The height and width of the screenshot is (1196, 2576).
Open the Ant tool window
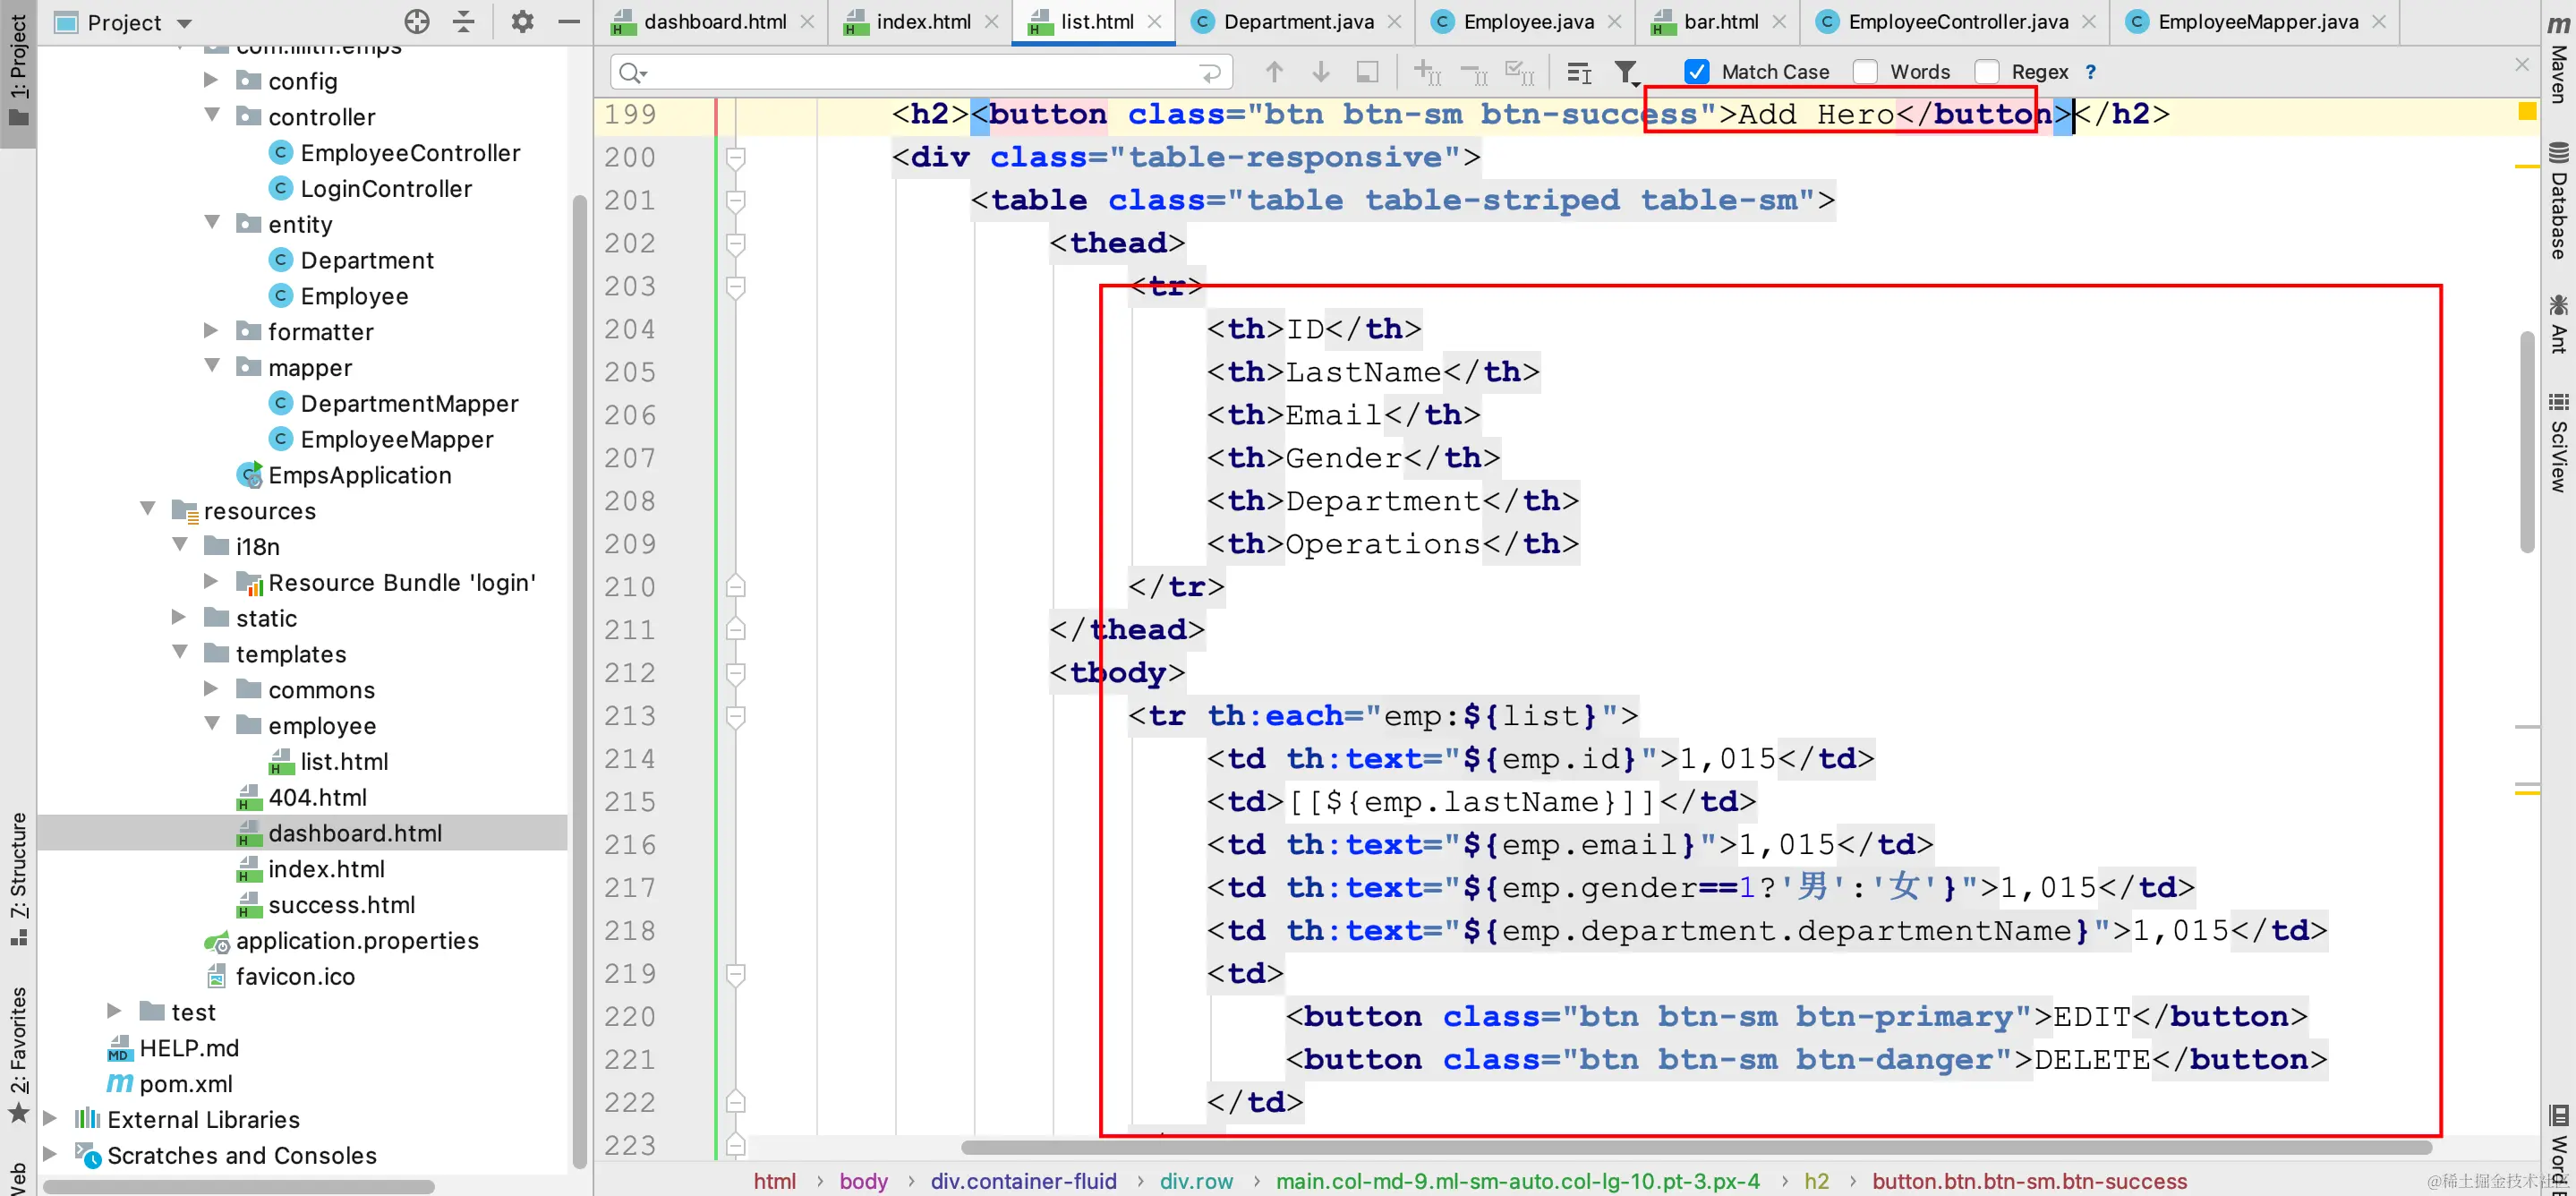(x=2559, y=324)
